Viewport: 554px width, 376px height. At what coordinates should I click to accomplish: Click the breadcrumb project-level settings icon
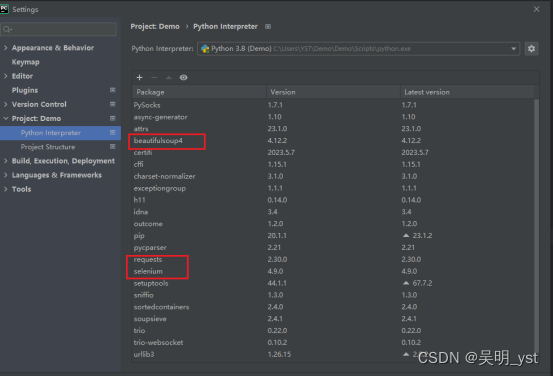pos(268,27)
